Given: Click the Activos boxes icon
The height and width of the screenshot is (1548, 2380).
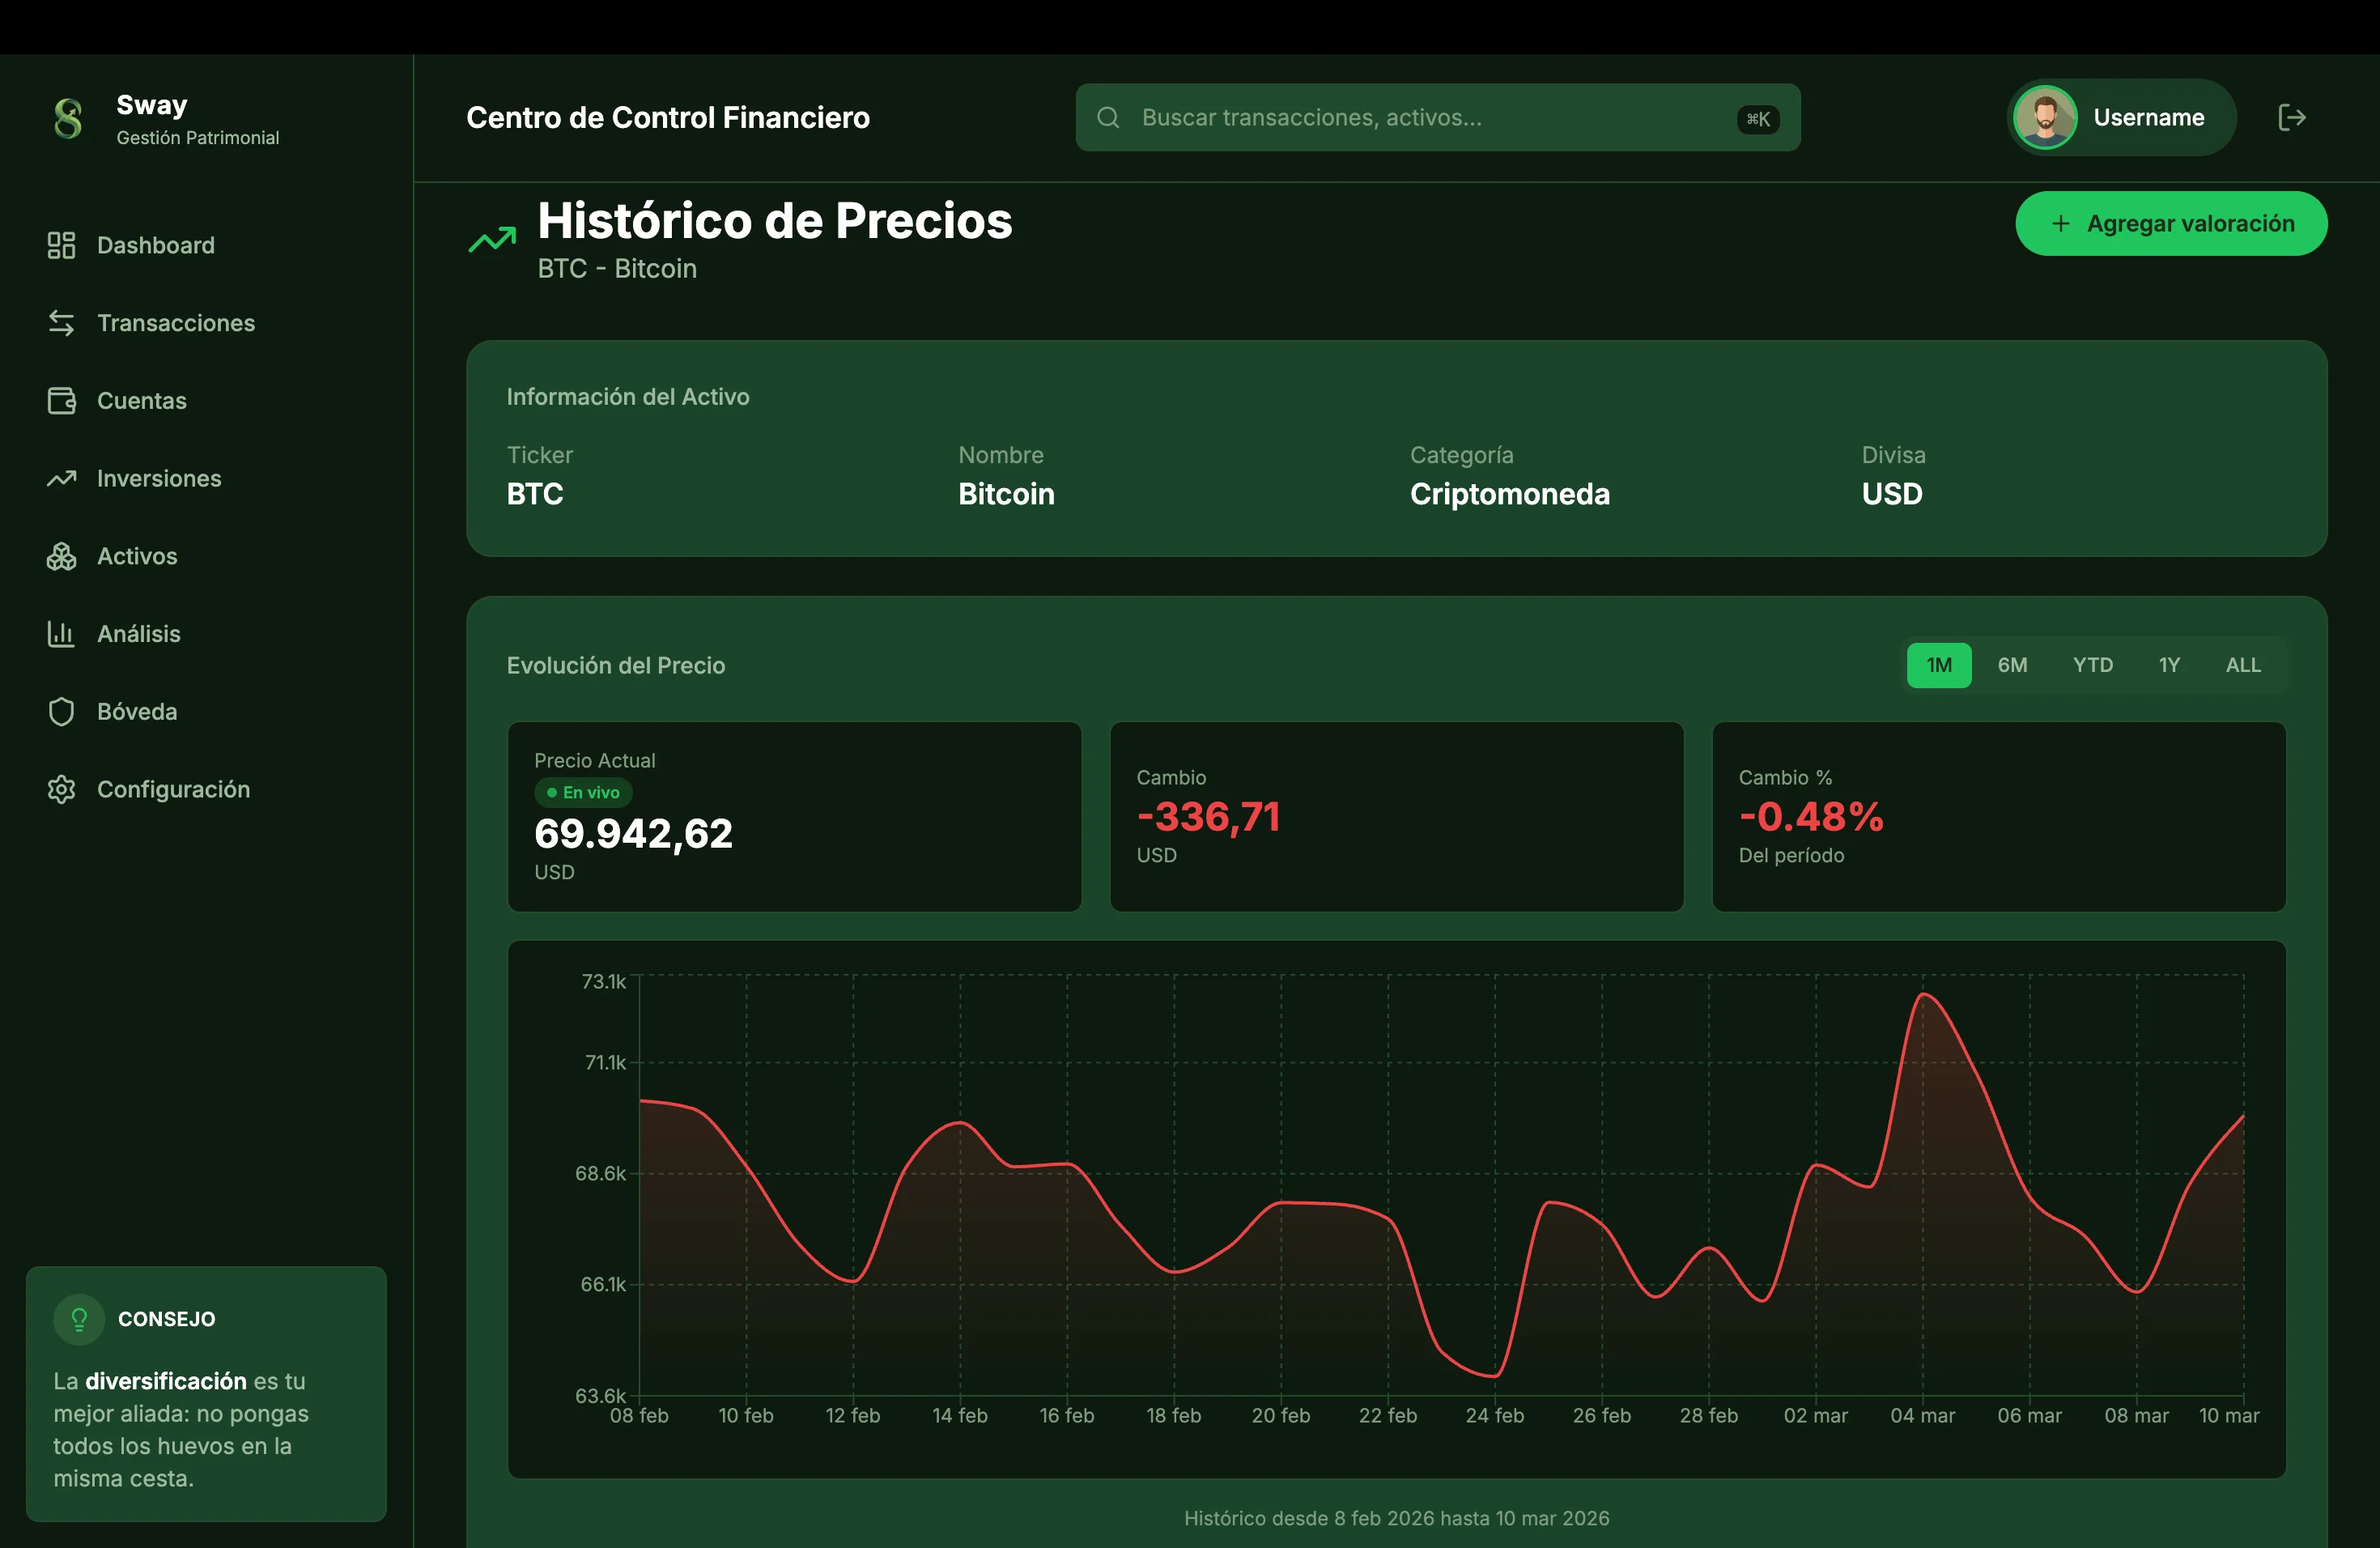Looking at the screenshot, I should (61, 556).
